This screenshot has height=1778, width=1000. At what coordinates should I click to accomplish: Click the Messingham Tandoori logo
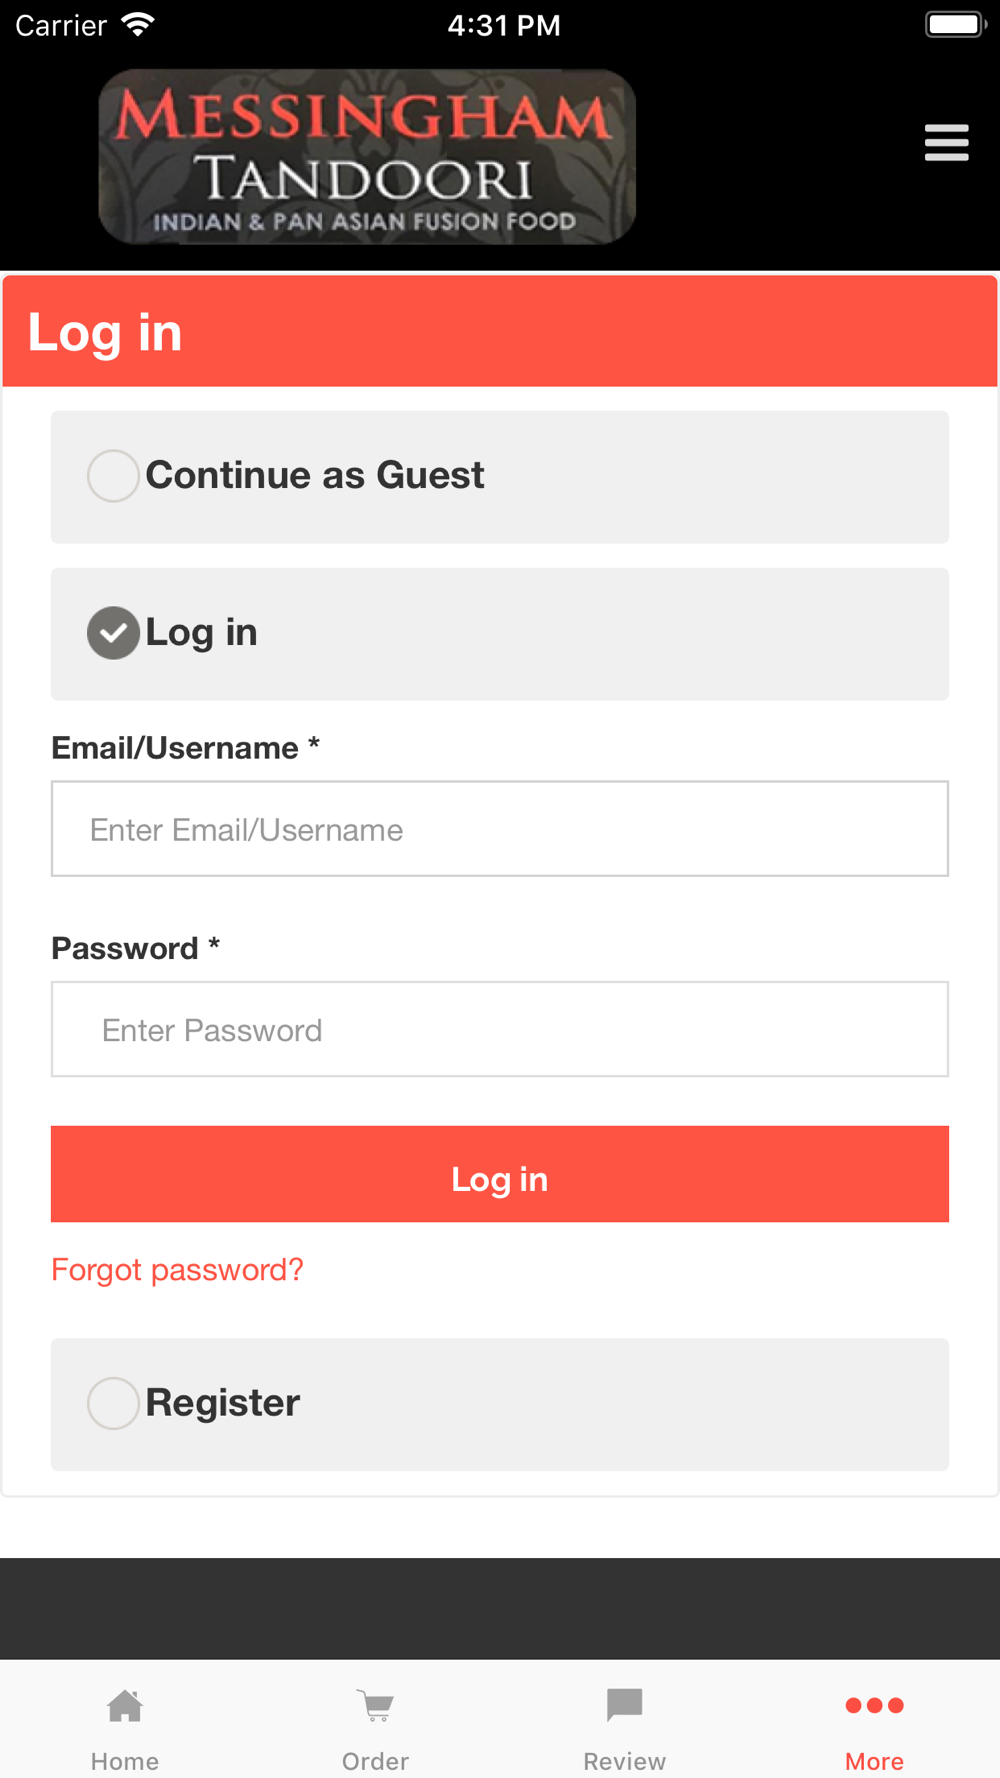(x=367, y=157)
